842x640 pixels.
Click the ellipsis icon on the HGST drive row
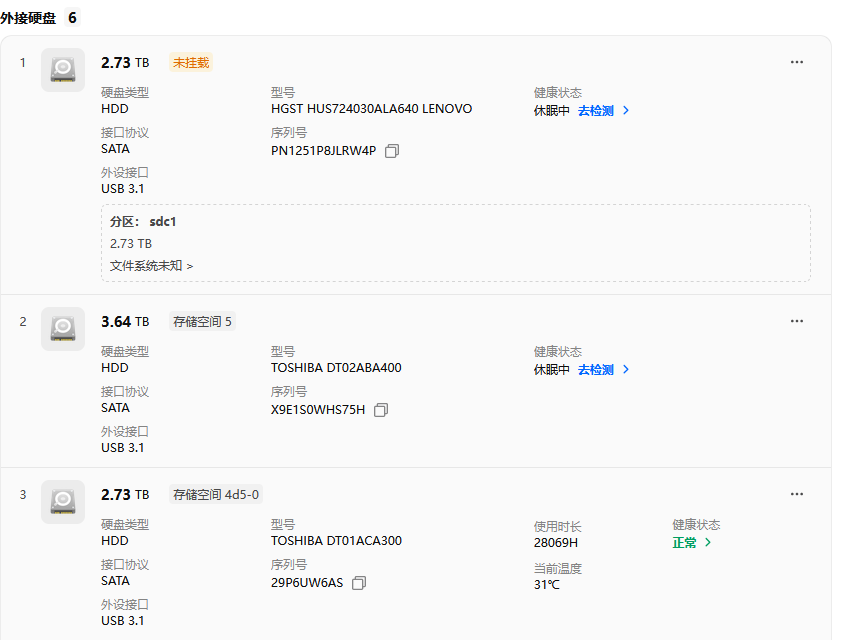(796, 61)
